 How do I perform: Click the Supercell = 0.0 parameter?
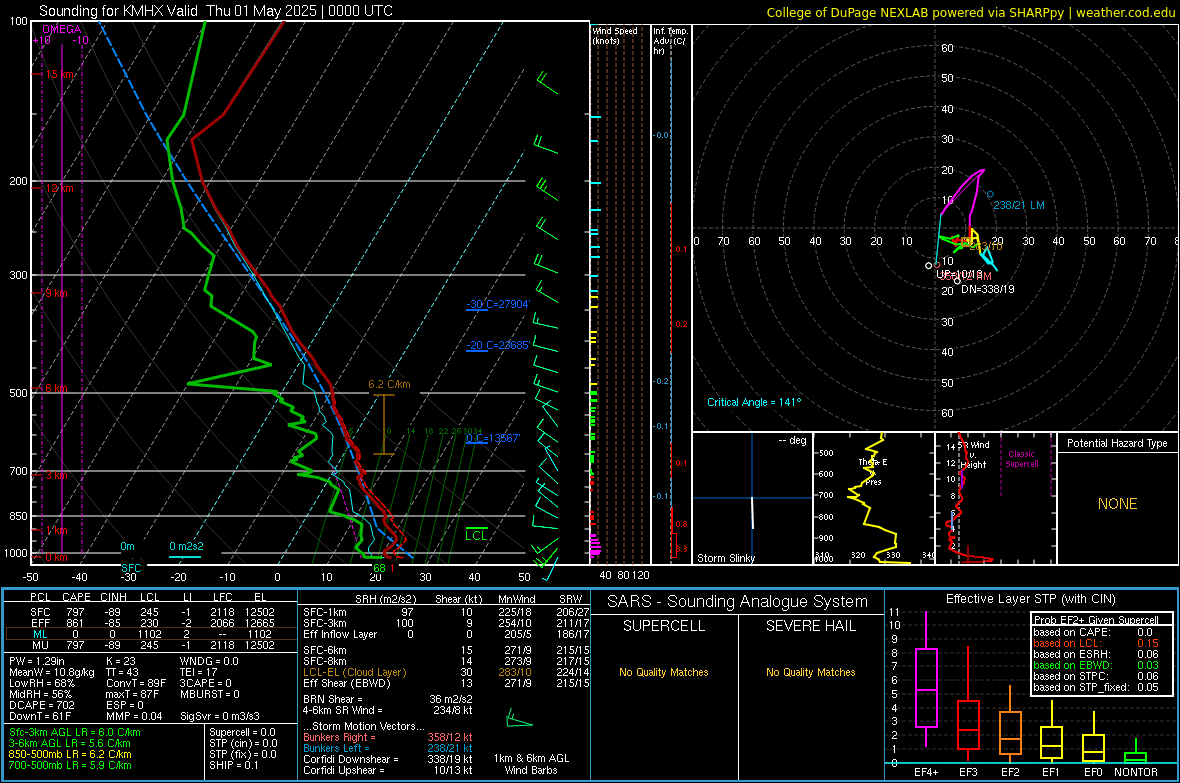coord(242,732)
